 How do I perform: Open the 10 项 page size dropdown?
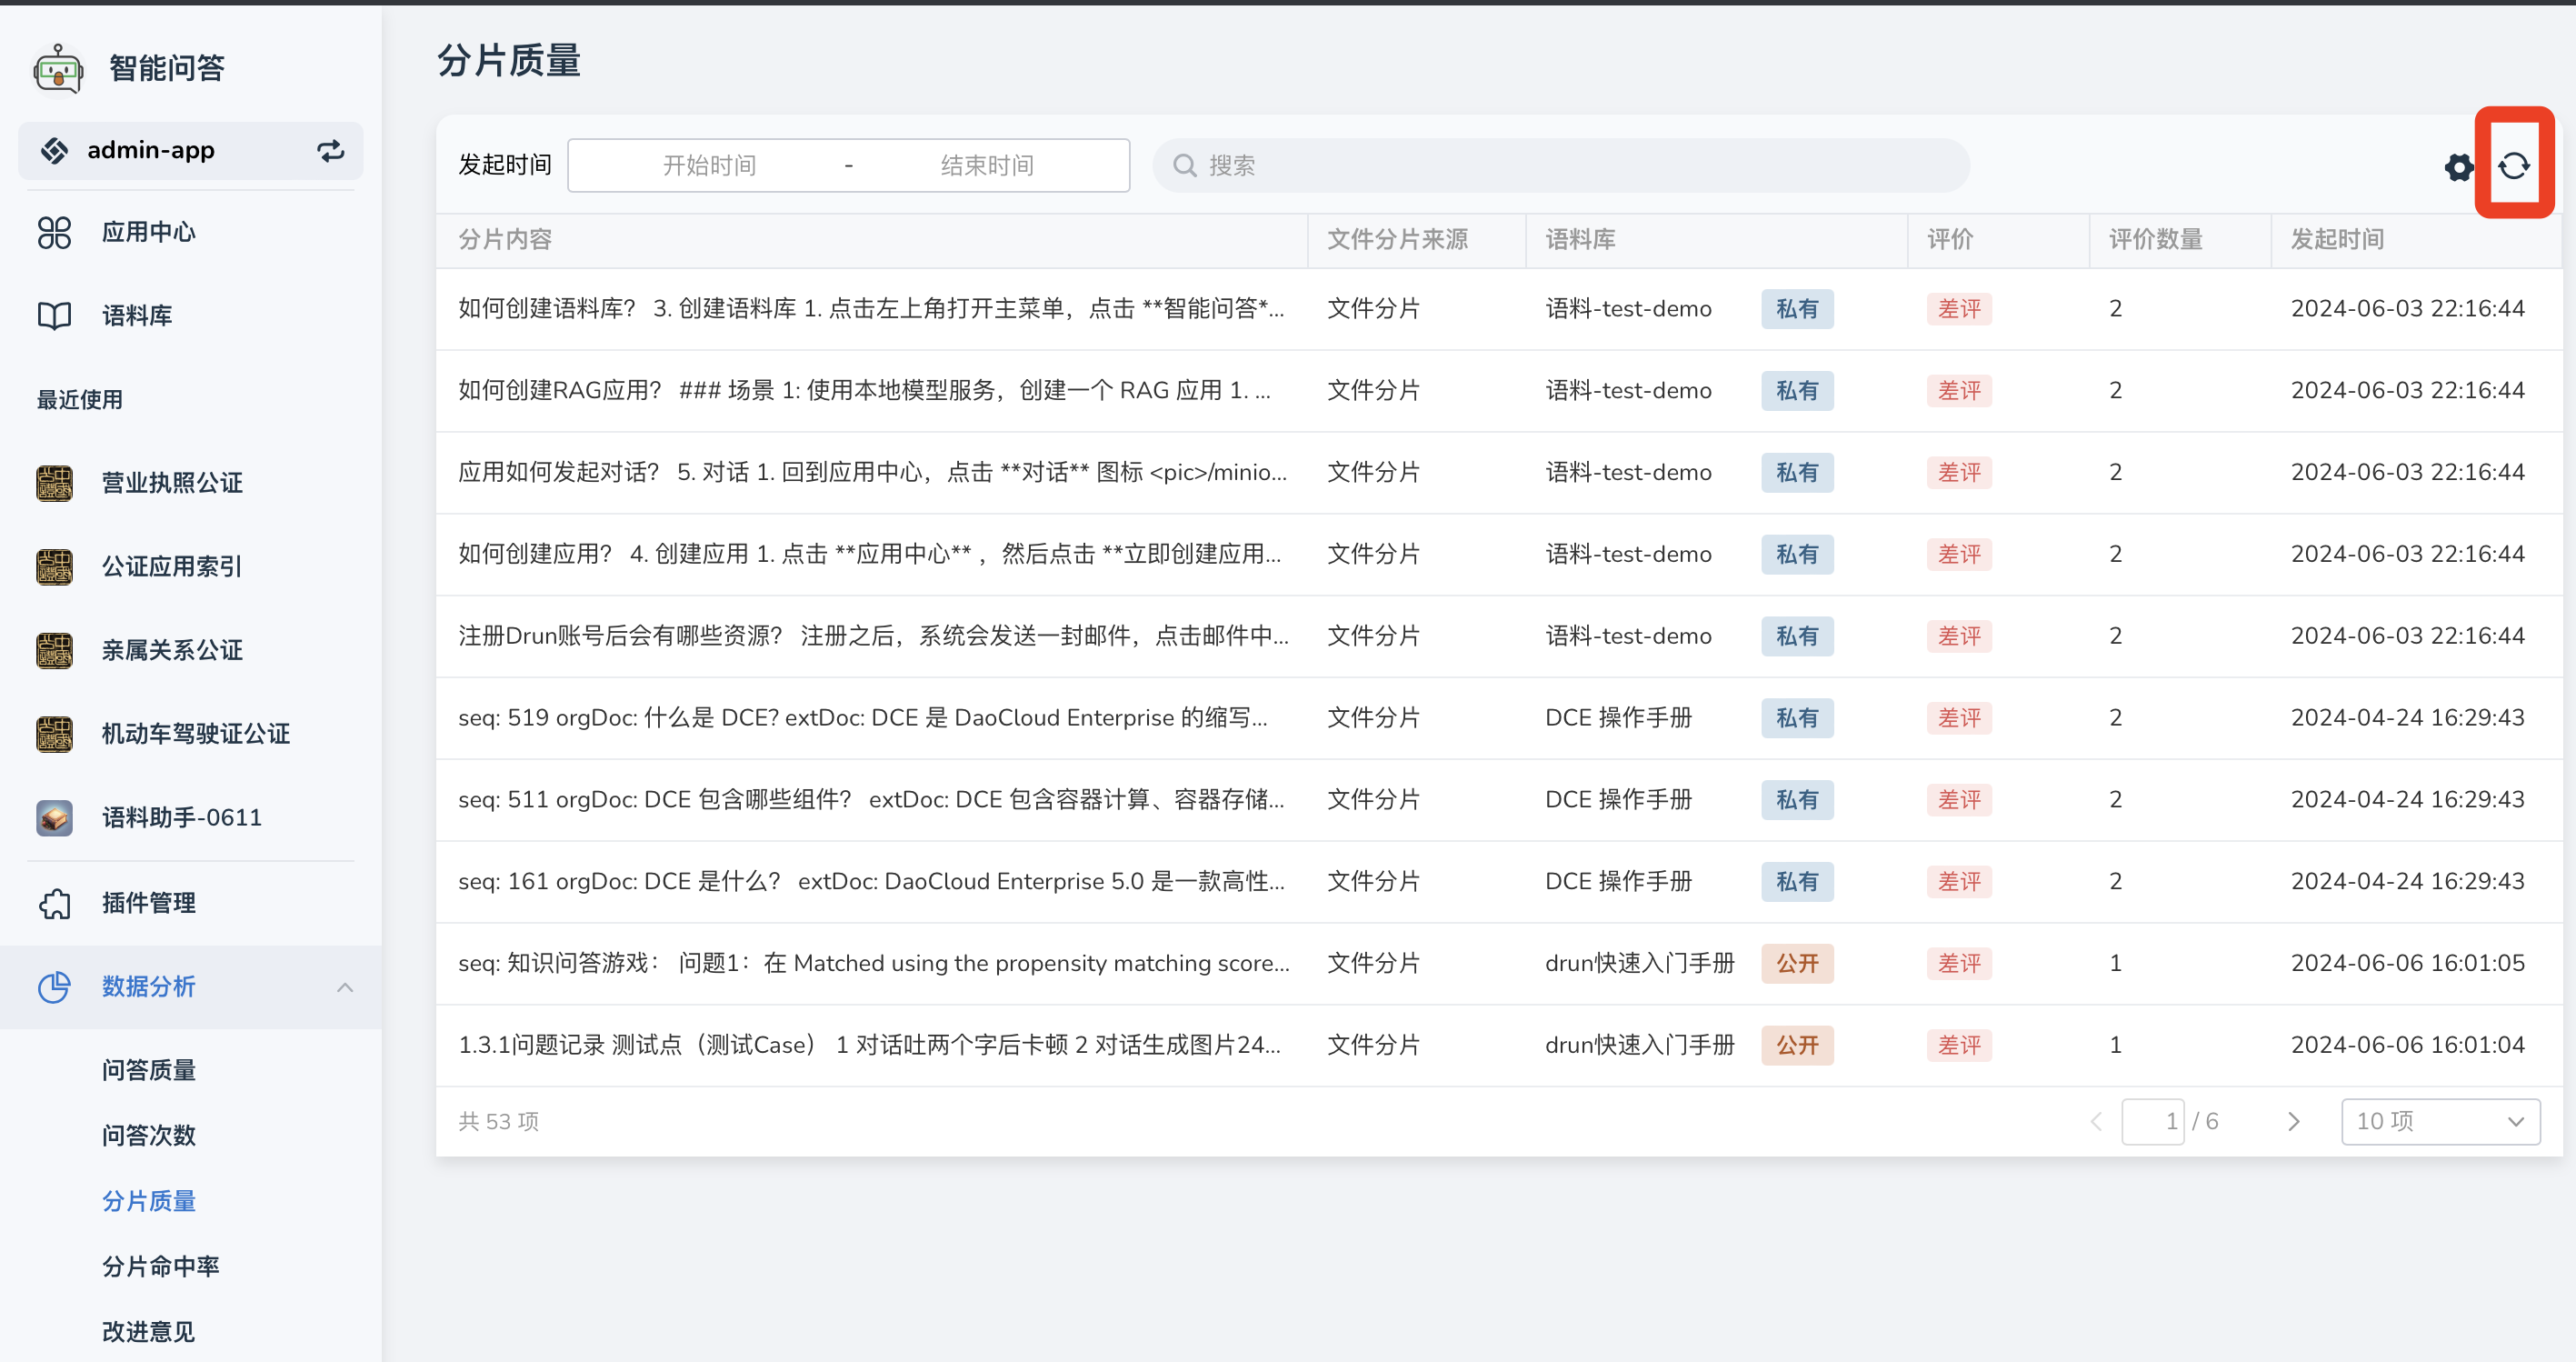pyautogui.click(x=2439, y=1121)
